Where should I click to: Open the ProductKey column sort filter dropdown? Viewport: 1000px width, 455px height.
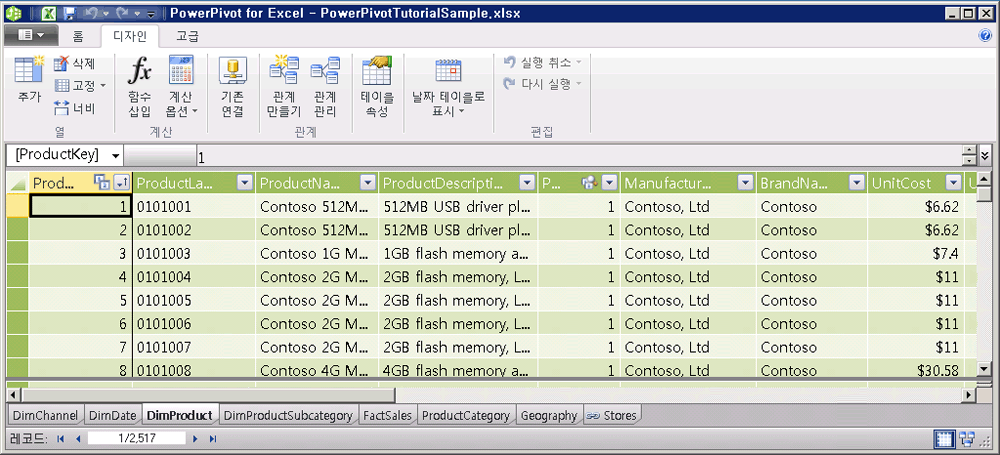coord(121,183)
